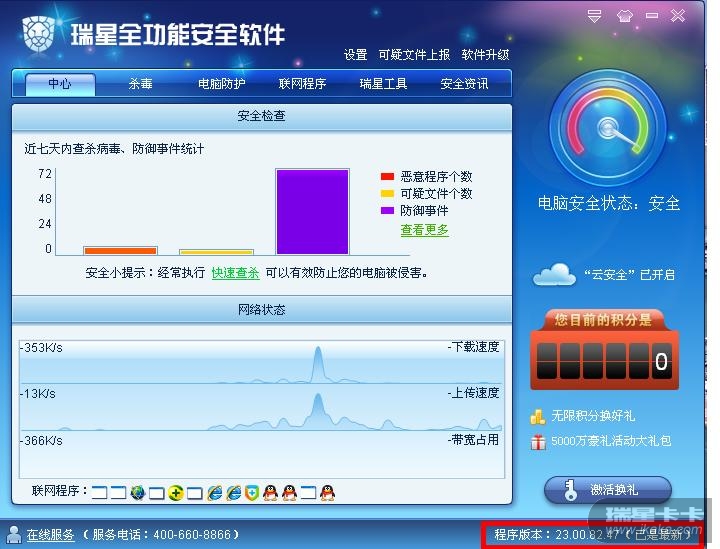Viewport: 720px width, 549px height.
Task: Open 设置 settings
Action: [355, 55]
